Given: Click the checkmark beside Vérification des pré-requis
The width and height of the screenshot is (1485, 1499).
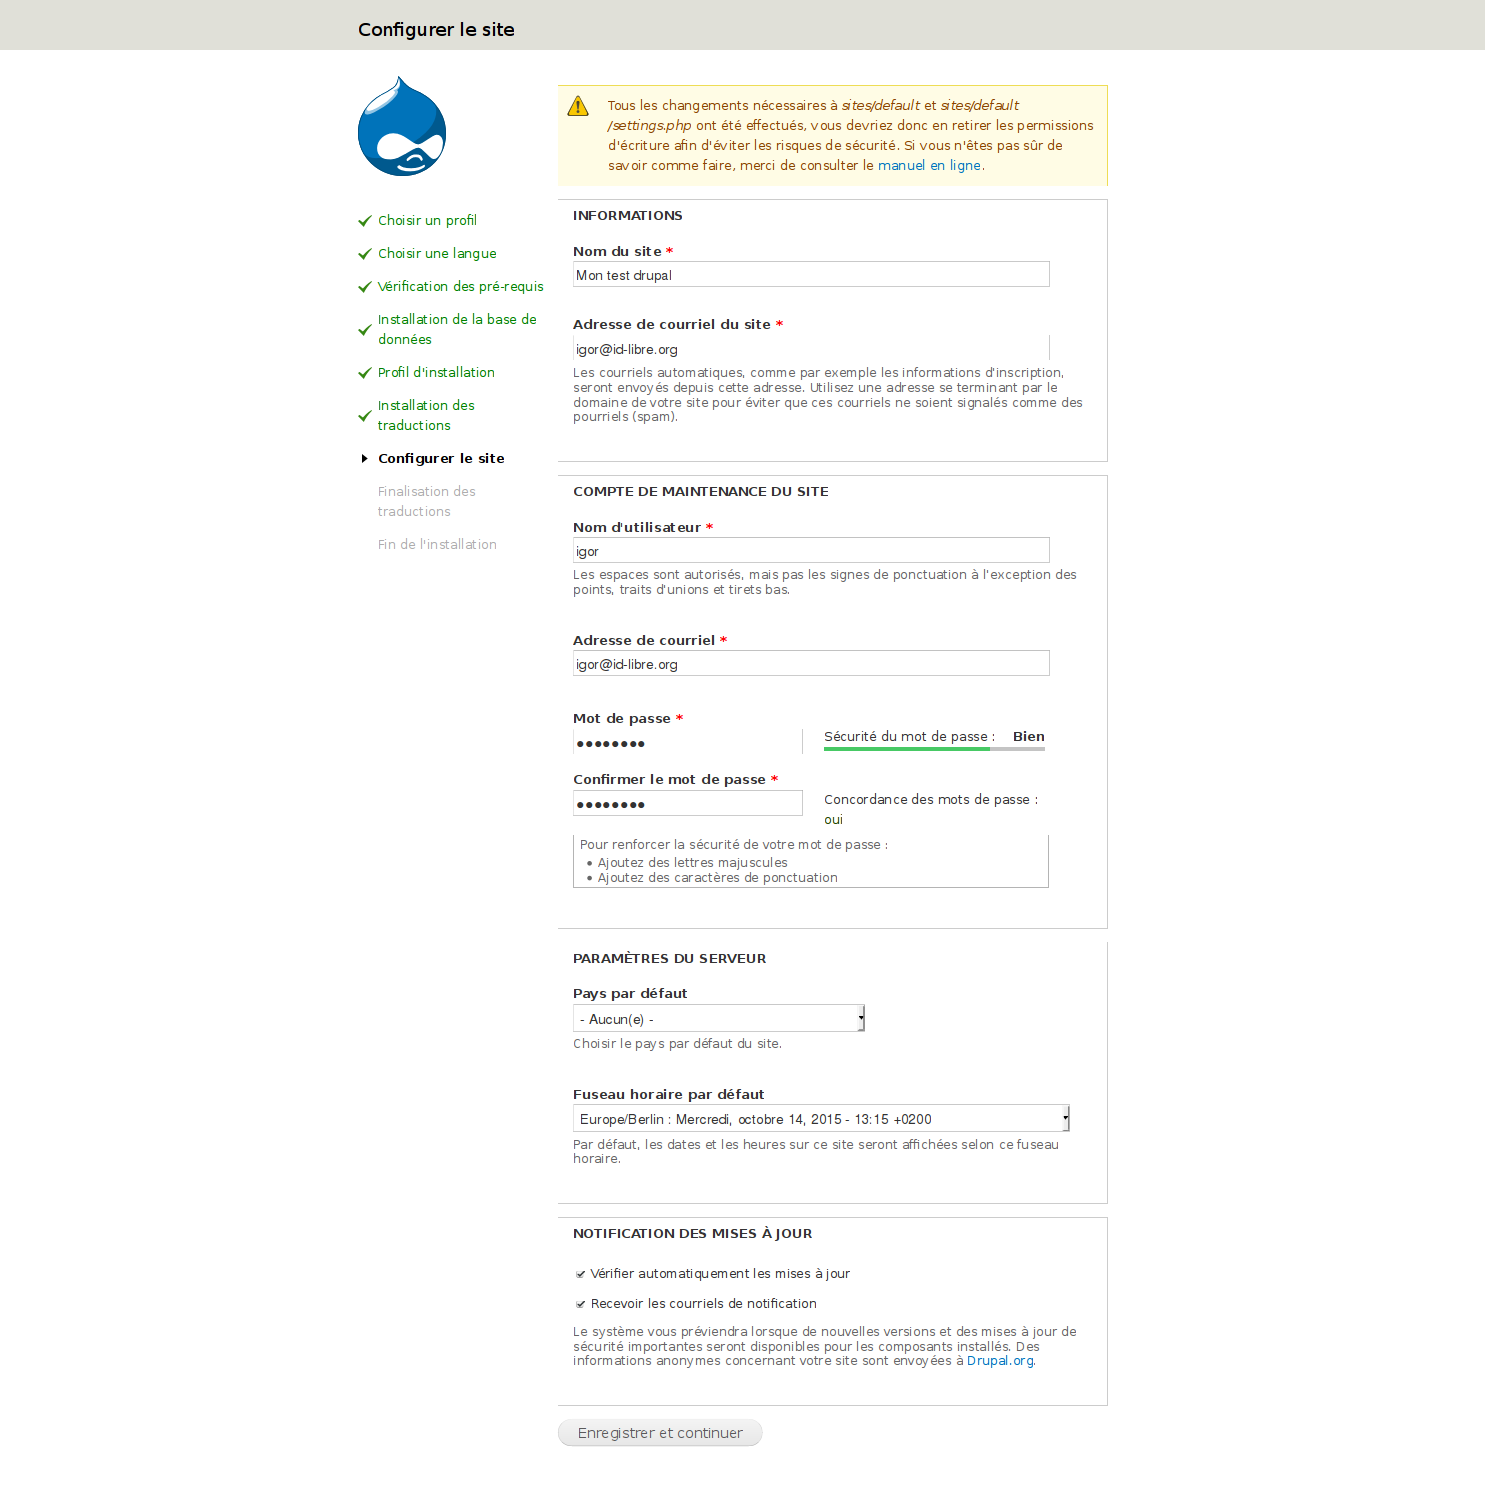Looking at the screenshot, I should [365, 287].
